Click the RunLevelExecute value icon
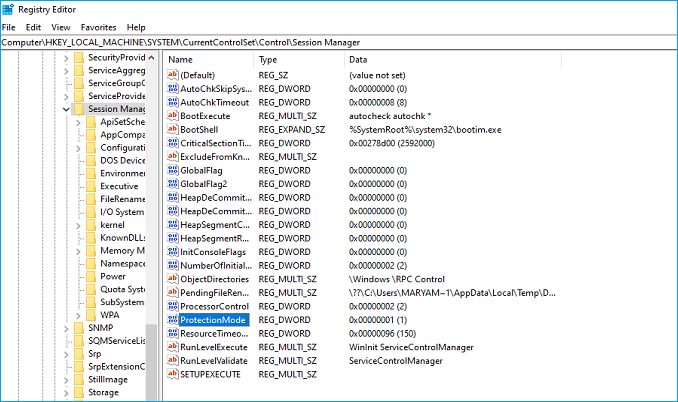The image size is (678, 402). click(x=173, y=347)
